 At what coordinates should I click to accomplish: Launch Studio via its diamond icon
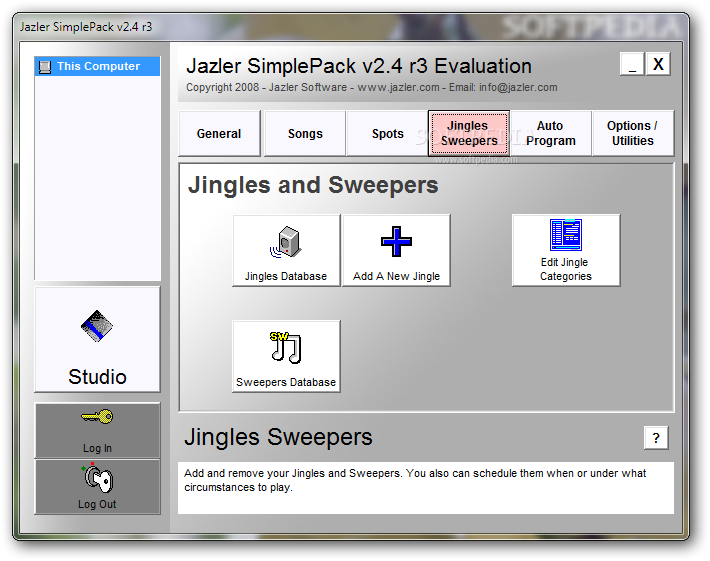coord(96,326)
